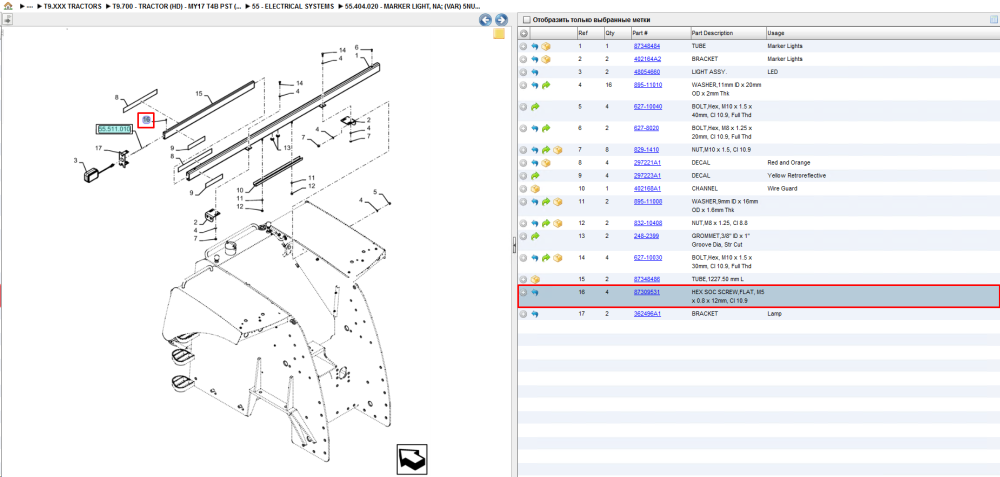Select callout 15 tube label in diagram
The height and width of the screenshot is (477, 1000).
point(199,94)
